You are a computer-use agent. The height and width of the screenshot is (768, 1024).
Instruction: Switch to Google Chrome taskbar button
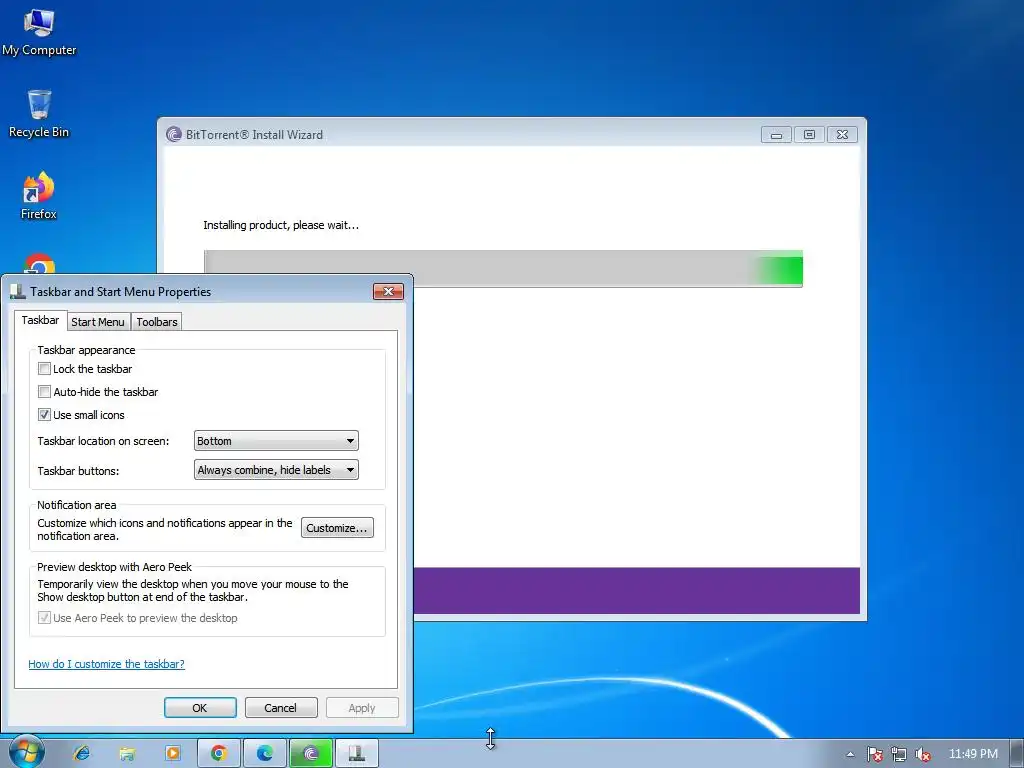click(219, 754)
